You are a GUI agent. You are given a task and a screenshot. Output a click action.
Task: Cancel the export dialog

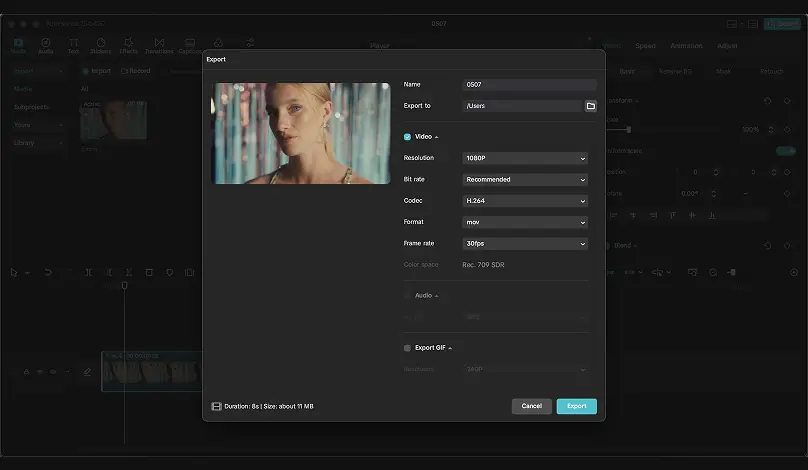[x=531, y=407]
